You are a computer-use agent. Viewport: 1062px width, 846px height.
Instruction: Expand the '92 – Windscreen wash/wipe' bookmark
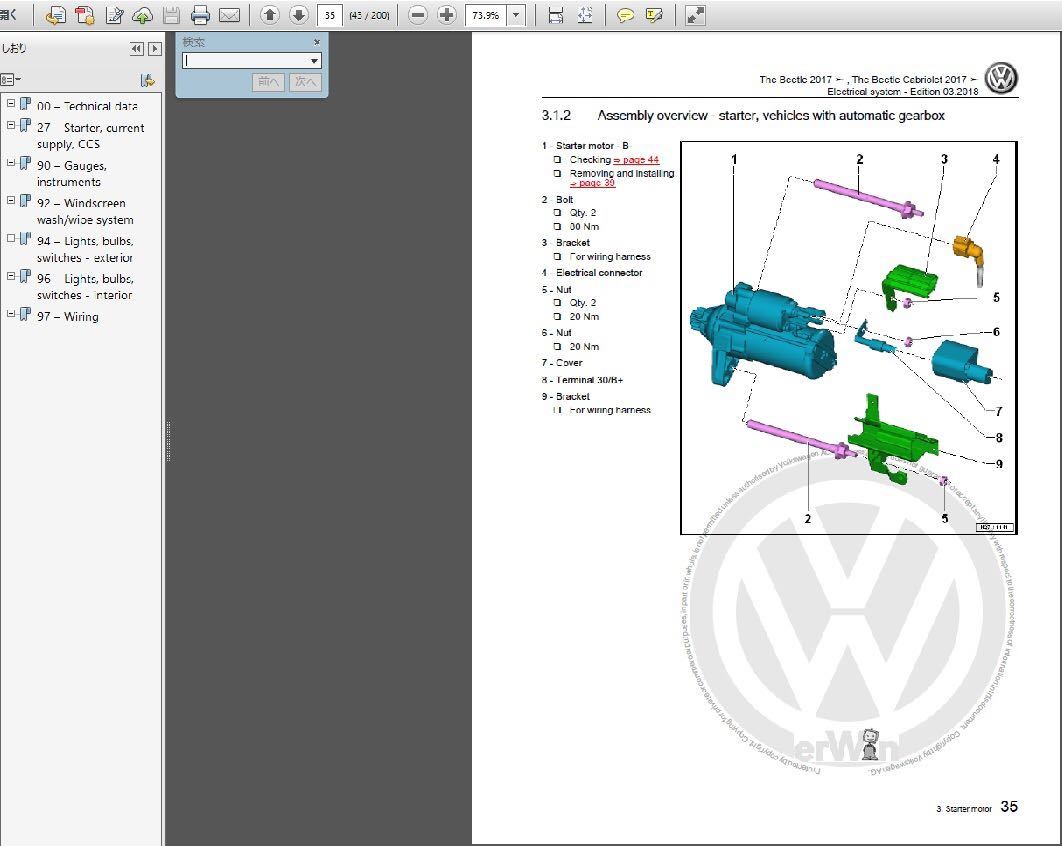(x=11, y=200)
